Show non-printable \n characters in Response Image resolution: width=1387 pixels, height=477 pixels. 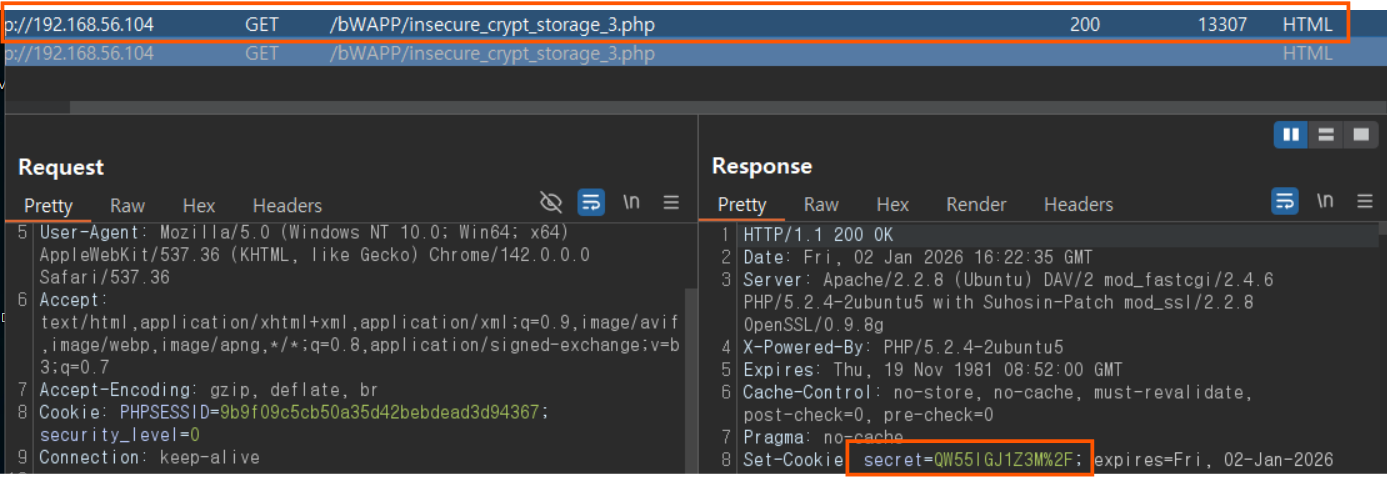pyautogui.click(x=1325, y=201)
